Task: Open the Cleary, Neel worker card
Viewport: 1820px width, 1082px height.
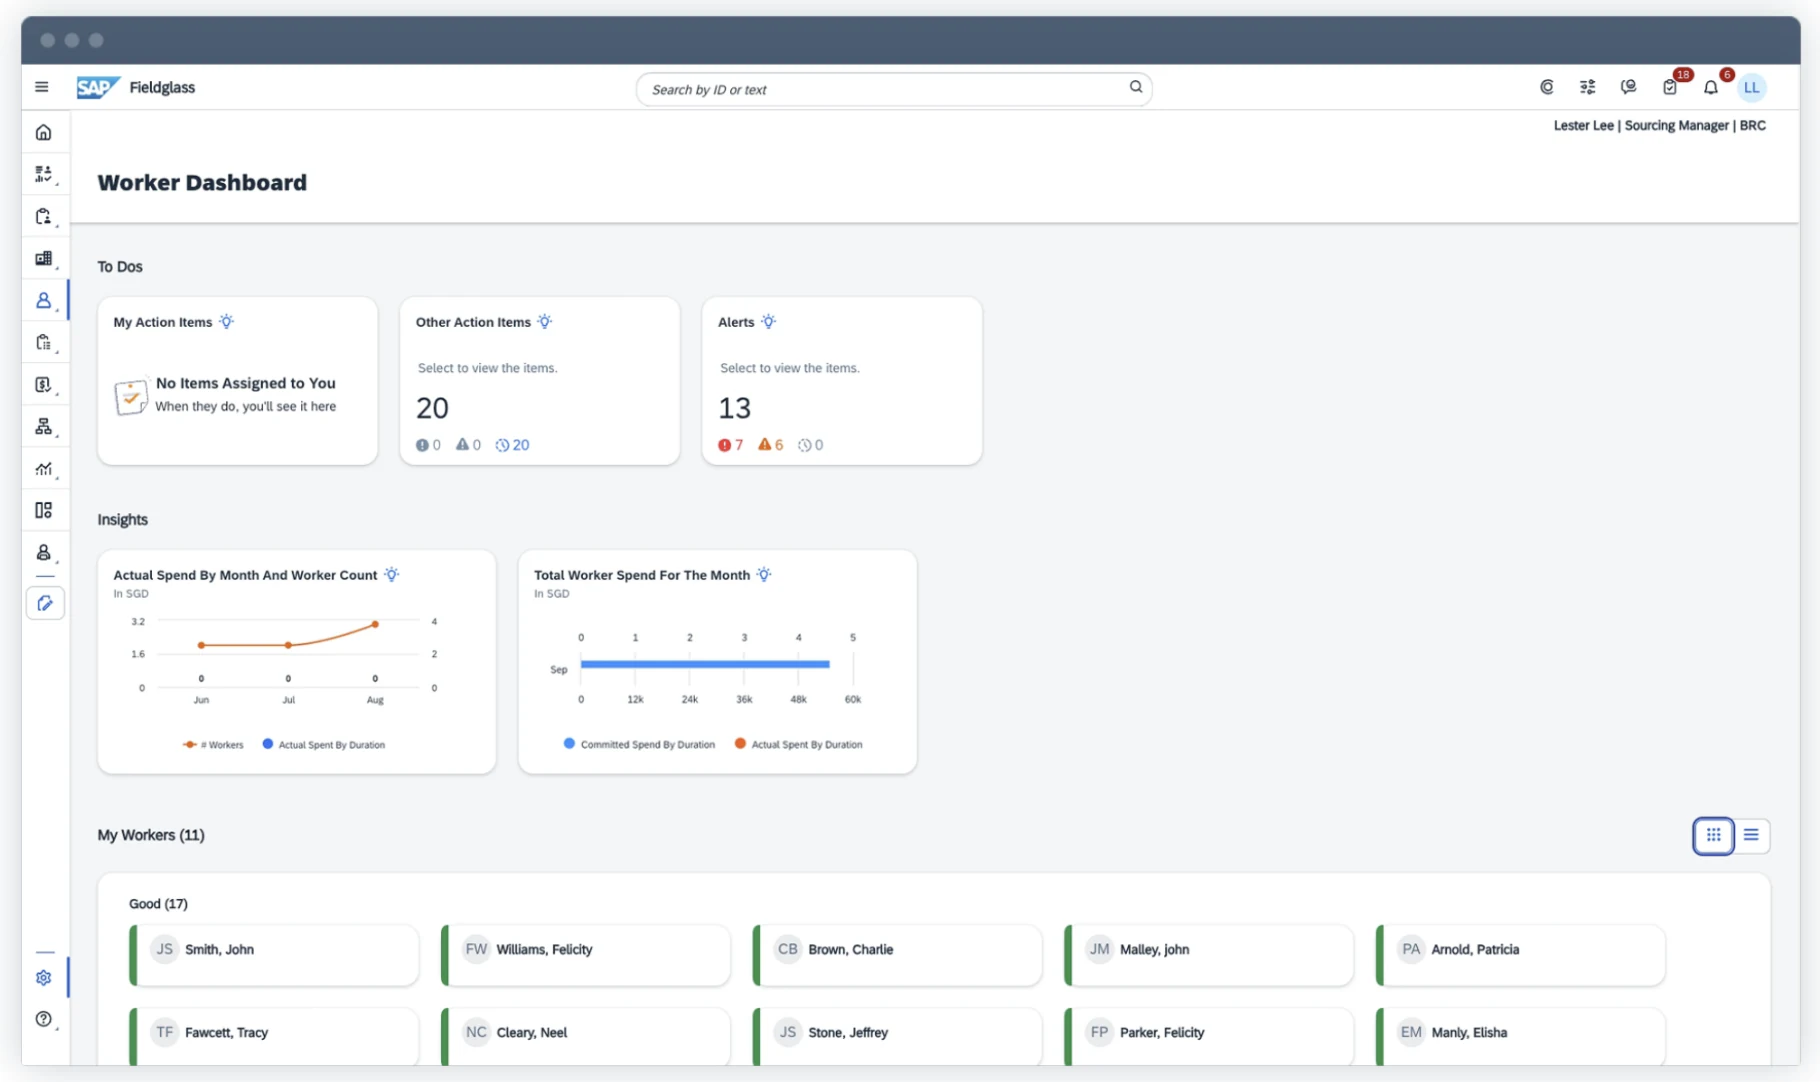Action: [586, 1036]
